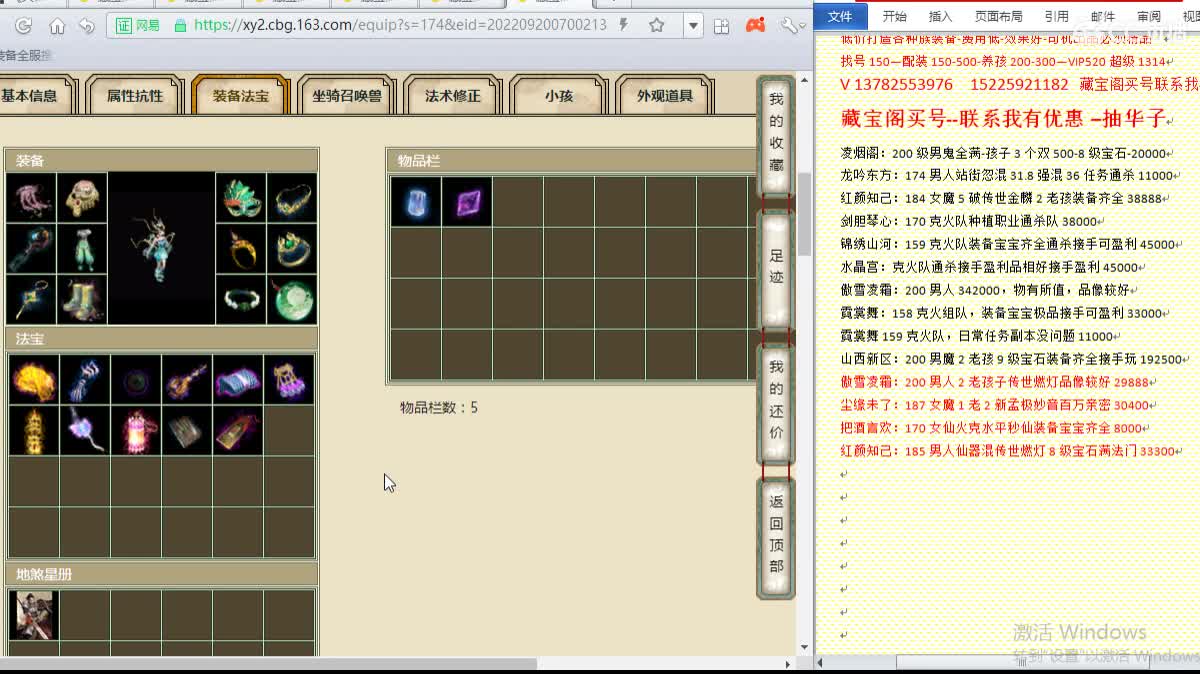
Task: Open the 坐骑召唤兽 tab
Action: pyautogui.click(x=347, y=96)
